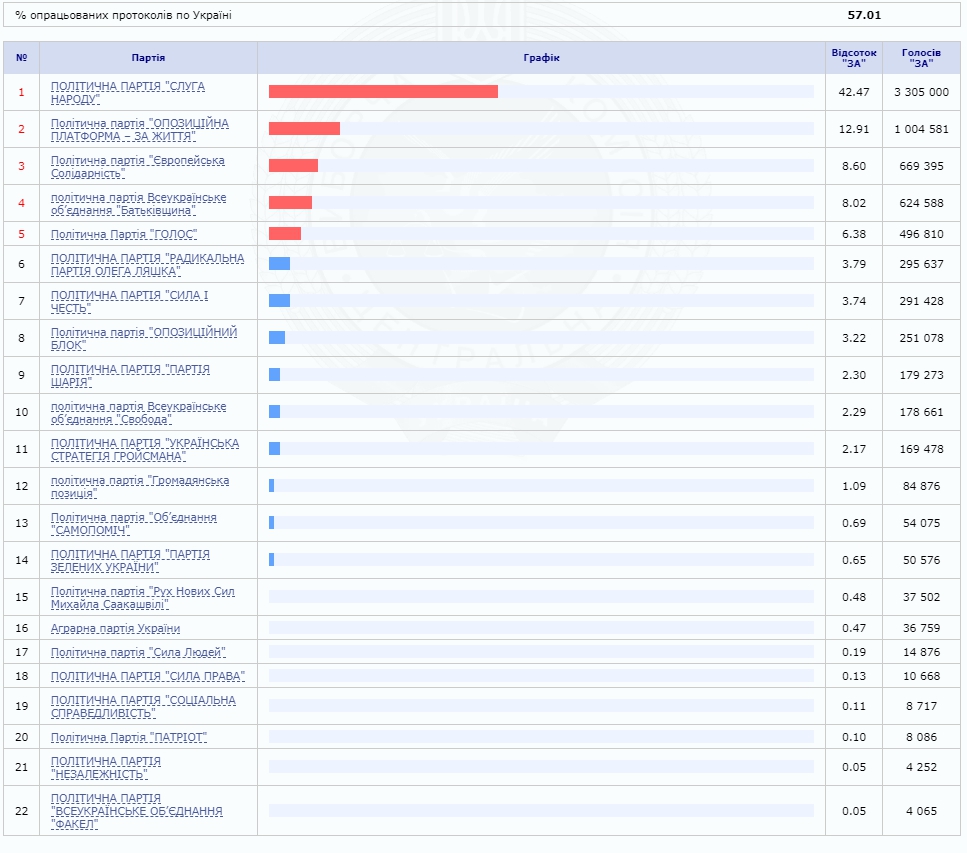Click the "Партія" column header
The image size is (967, 853).
click(148, 58)
